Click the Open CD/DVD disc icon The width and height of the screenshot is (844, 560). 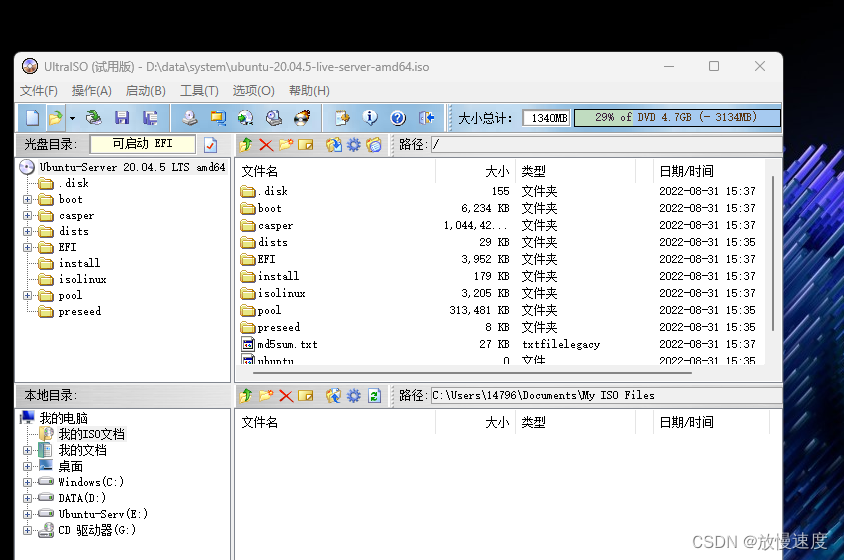pos(94,117)
